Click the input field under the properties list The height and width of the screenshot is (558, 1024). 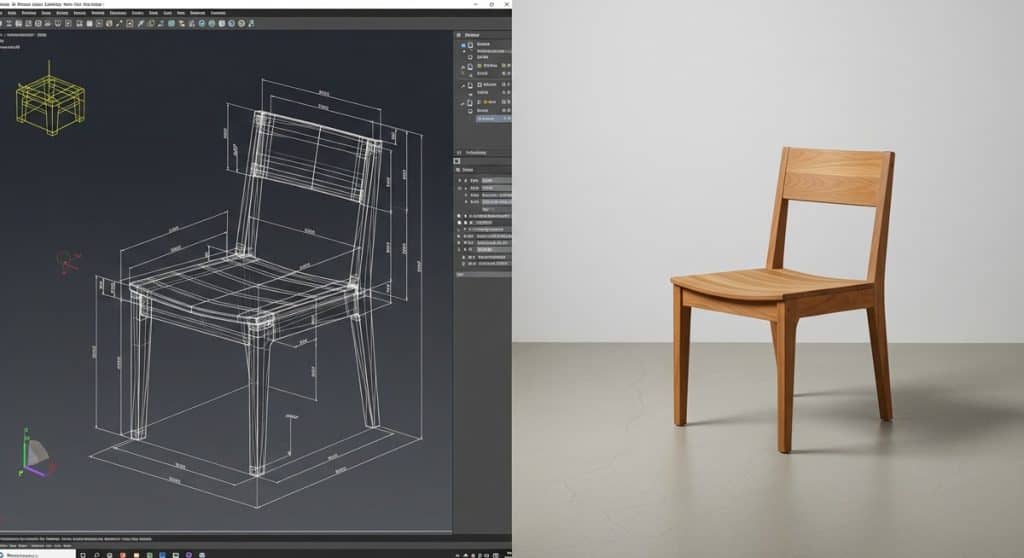483,274
